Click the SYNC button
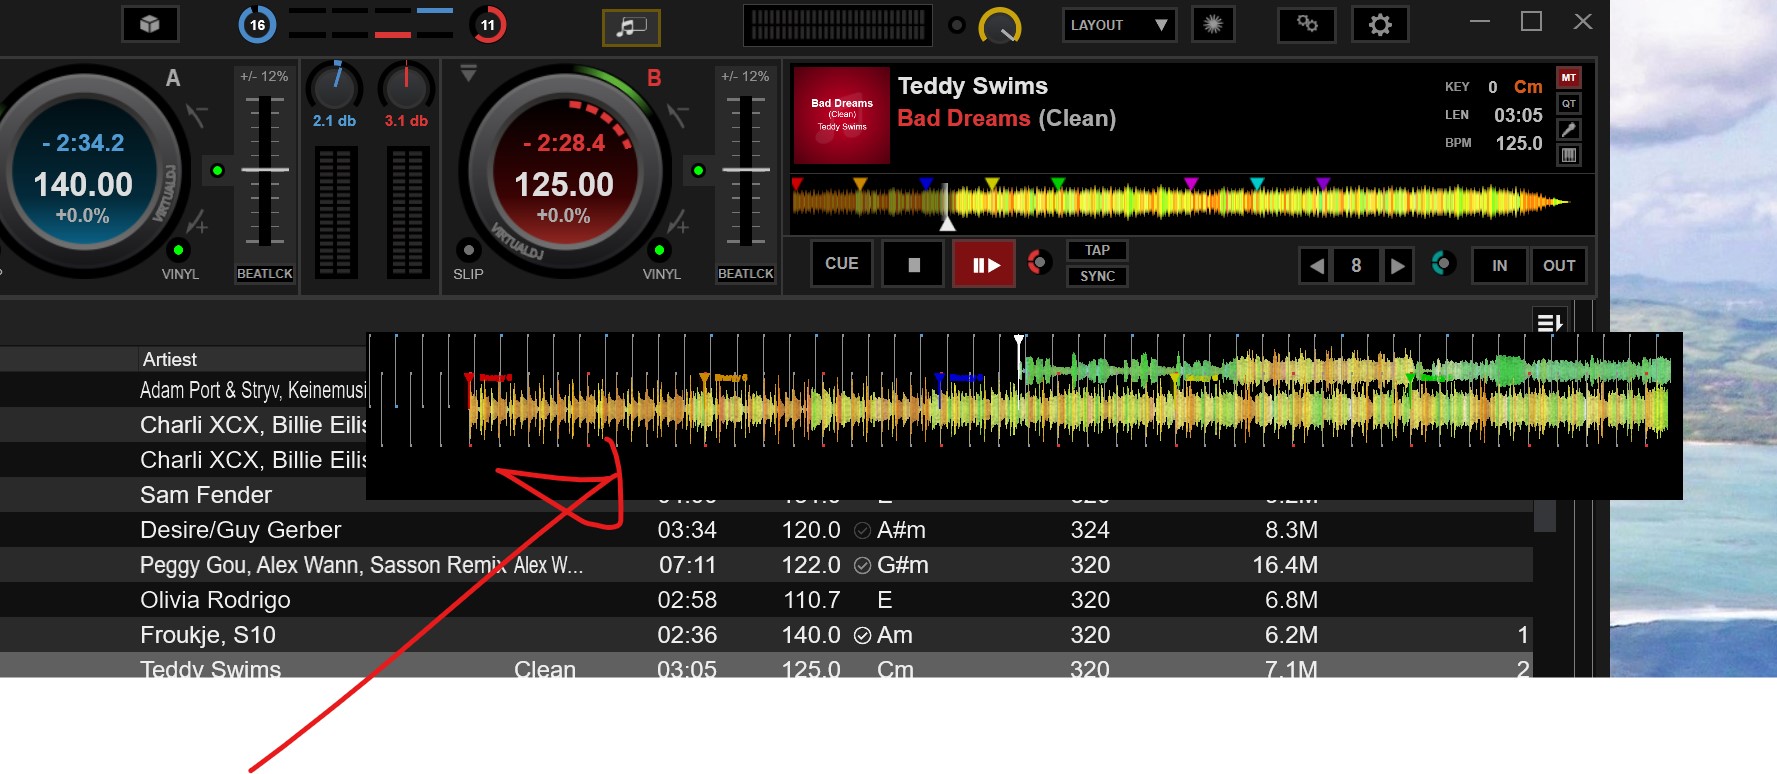The height and width of the screenshot is (774, 1777). click(x=1097, y=276)
